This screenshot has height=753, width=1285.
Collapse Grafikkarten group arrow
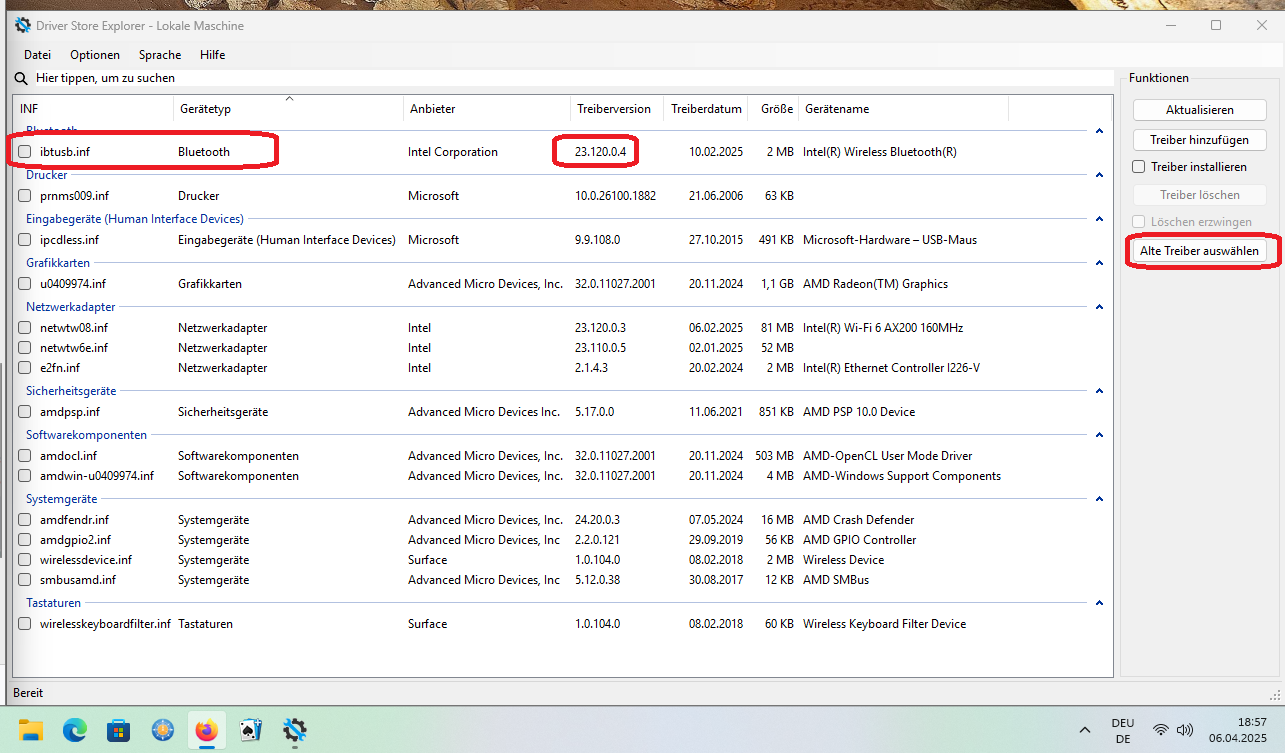coord(1099,263)
